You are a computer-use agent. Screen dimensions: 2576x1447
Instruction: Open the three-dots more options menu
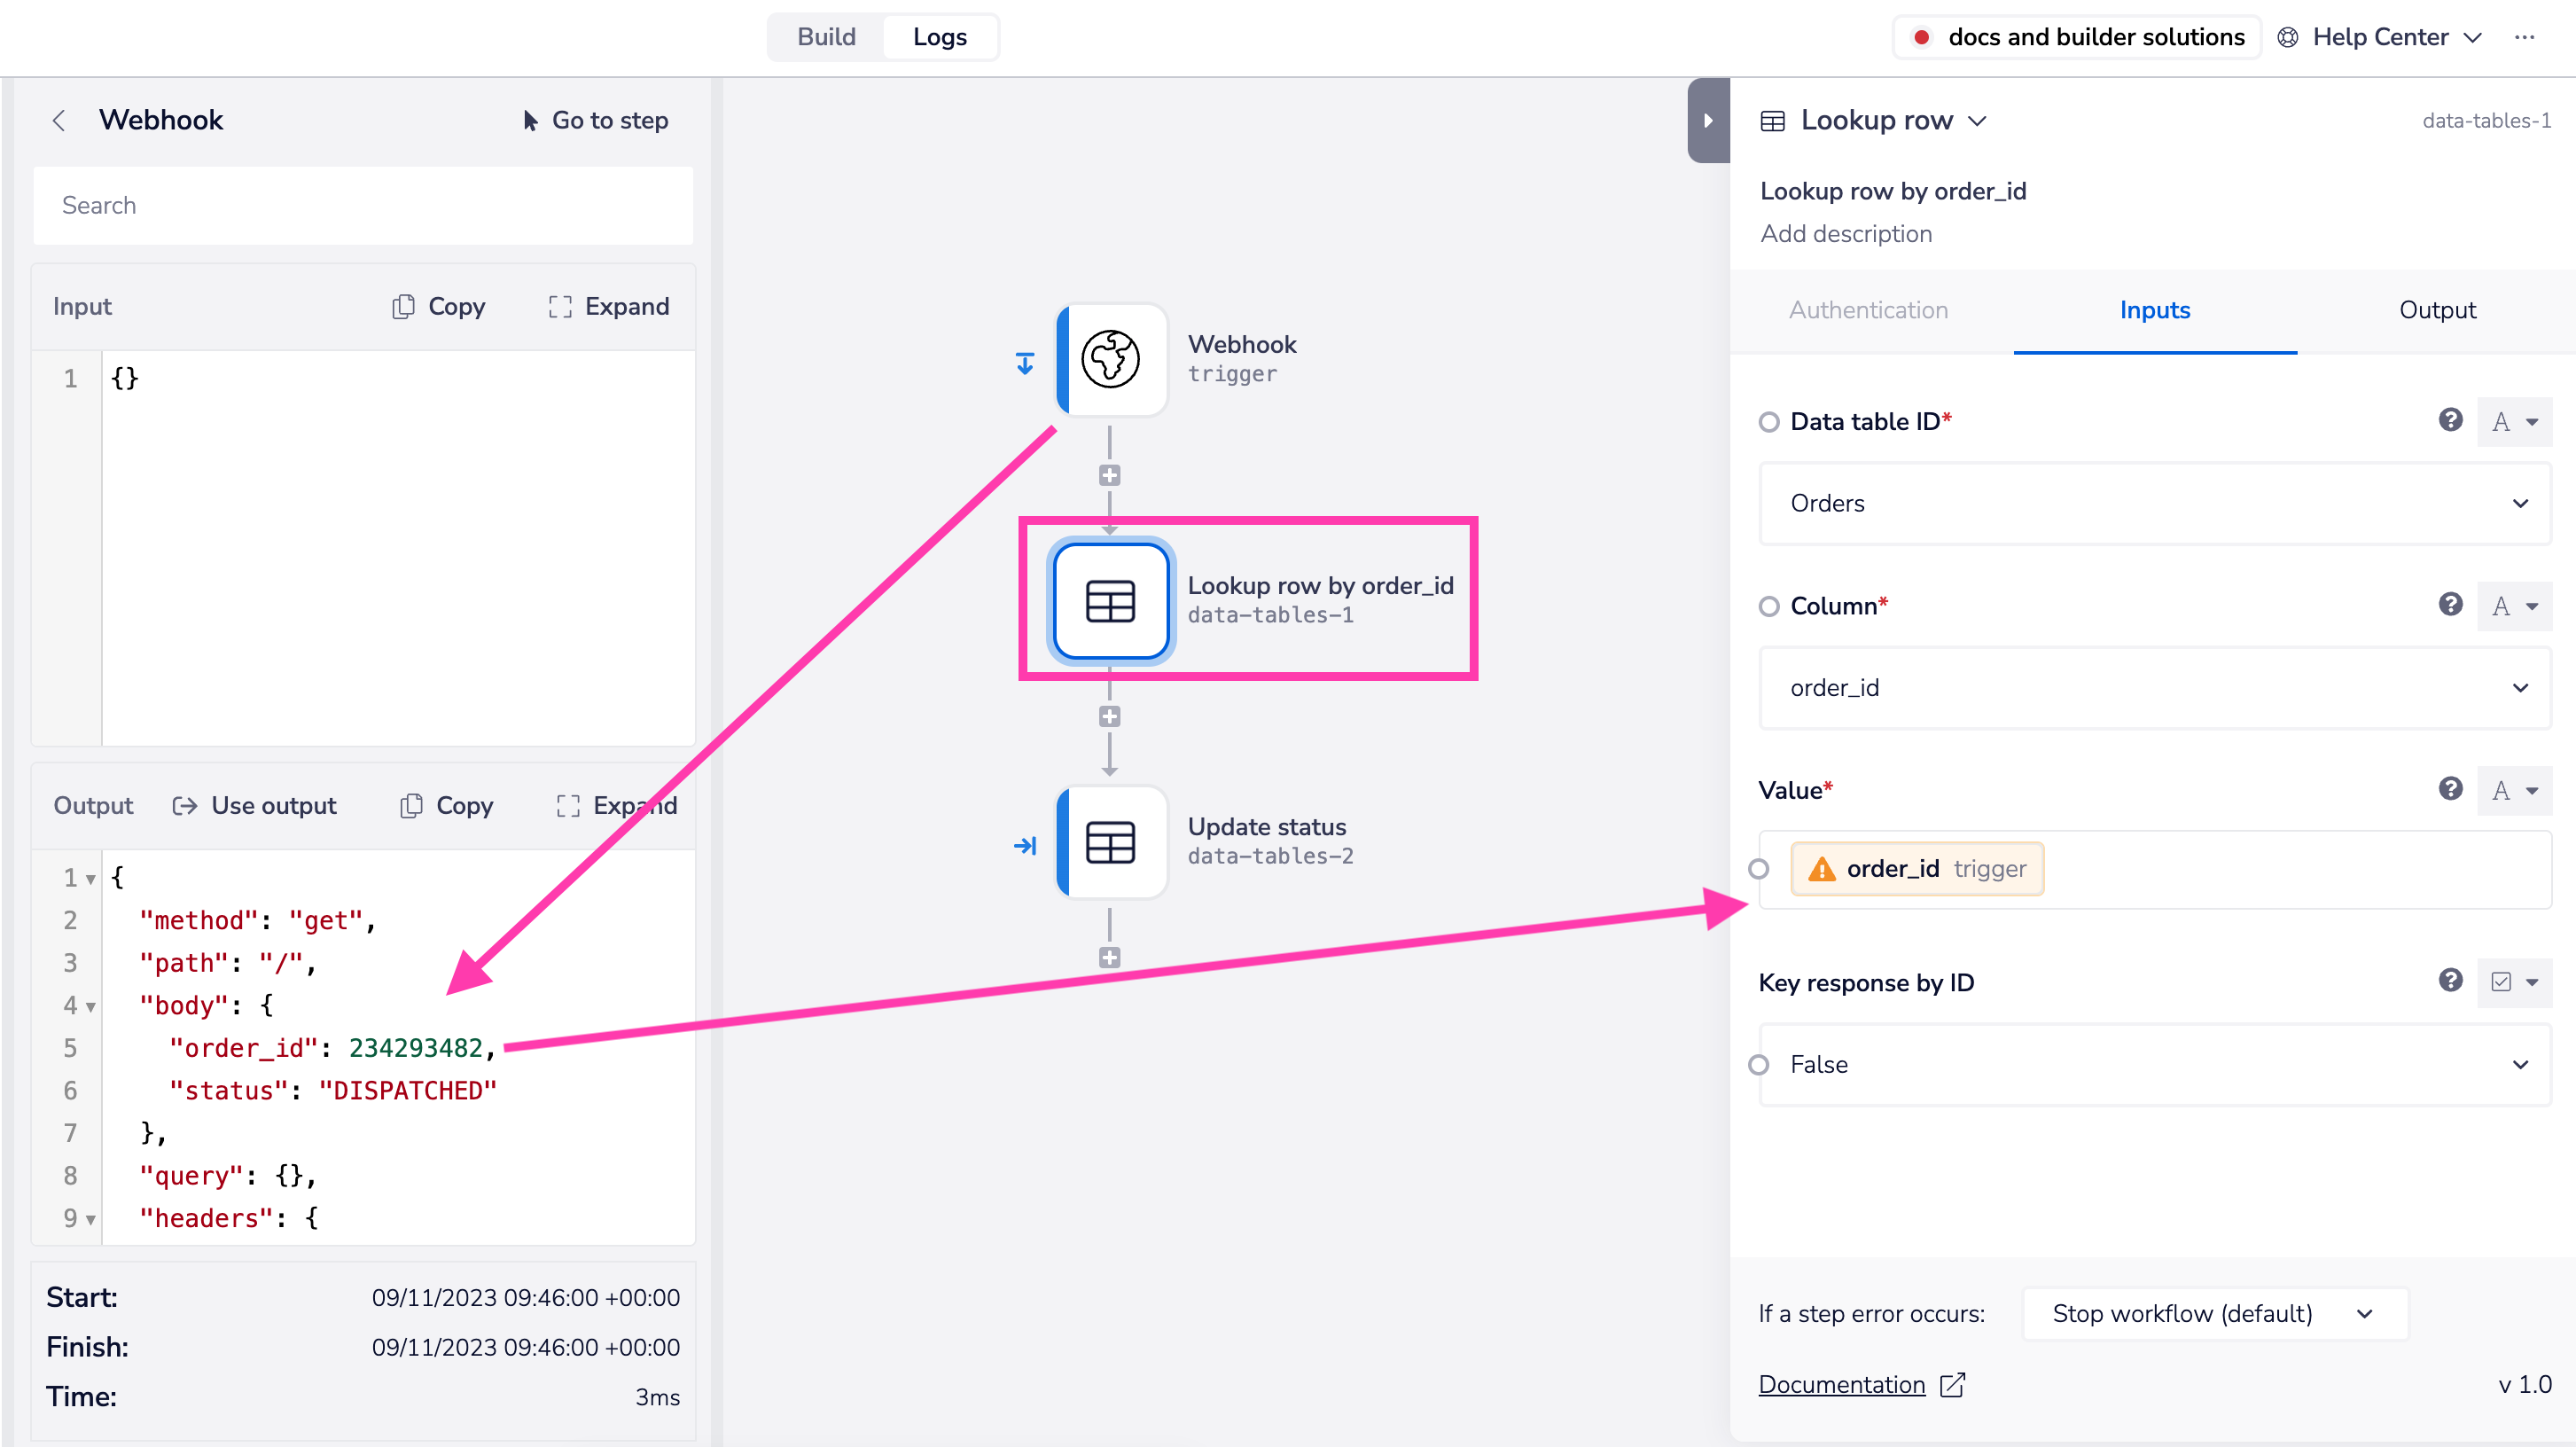coord(2524,37)
